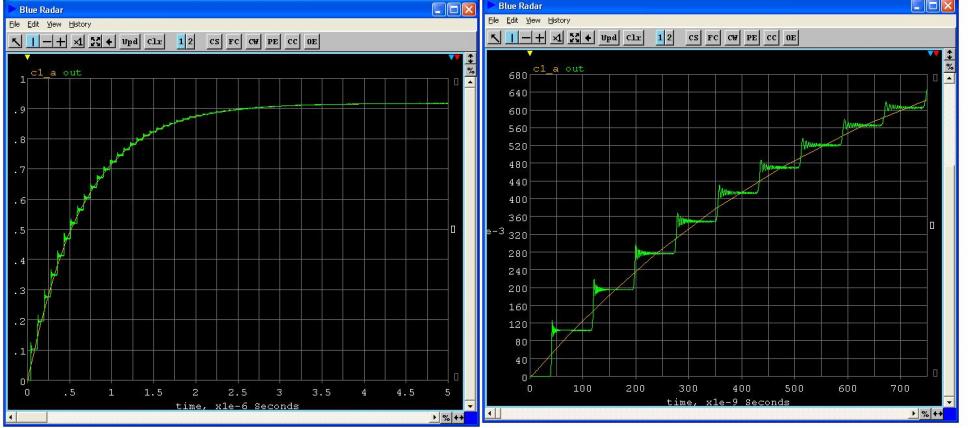Click the Upd button in left window
975x428 pixels.
130,41
